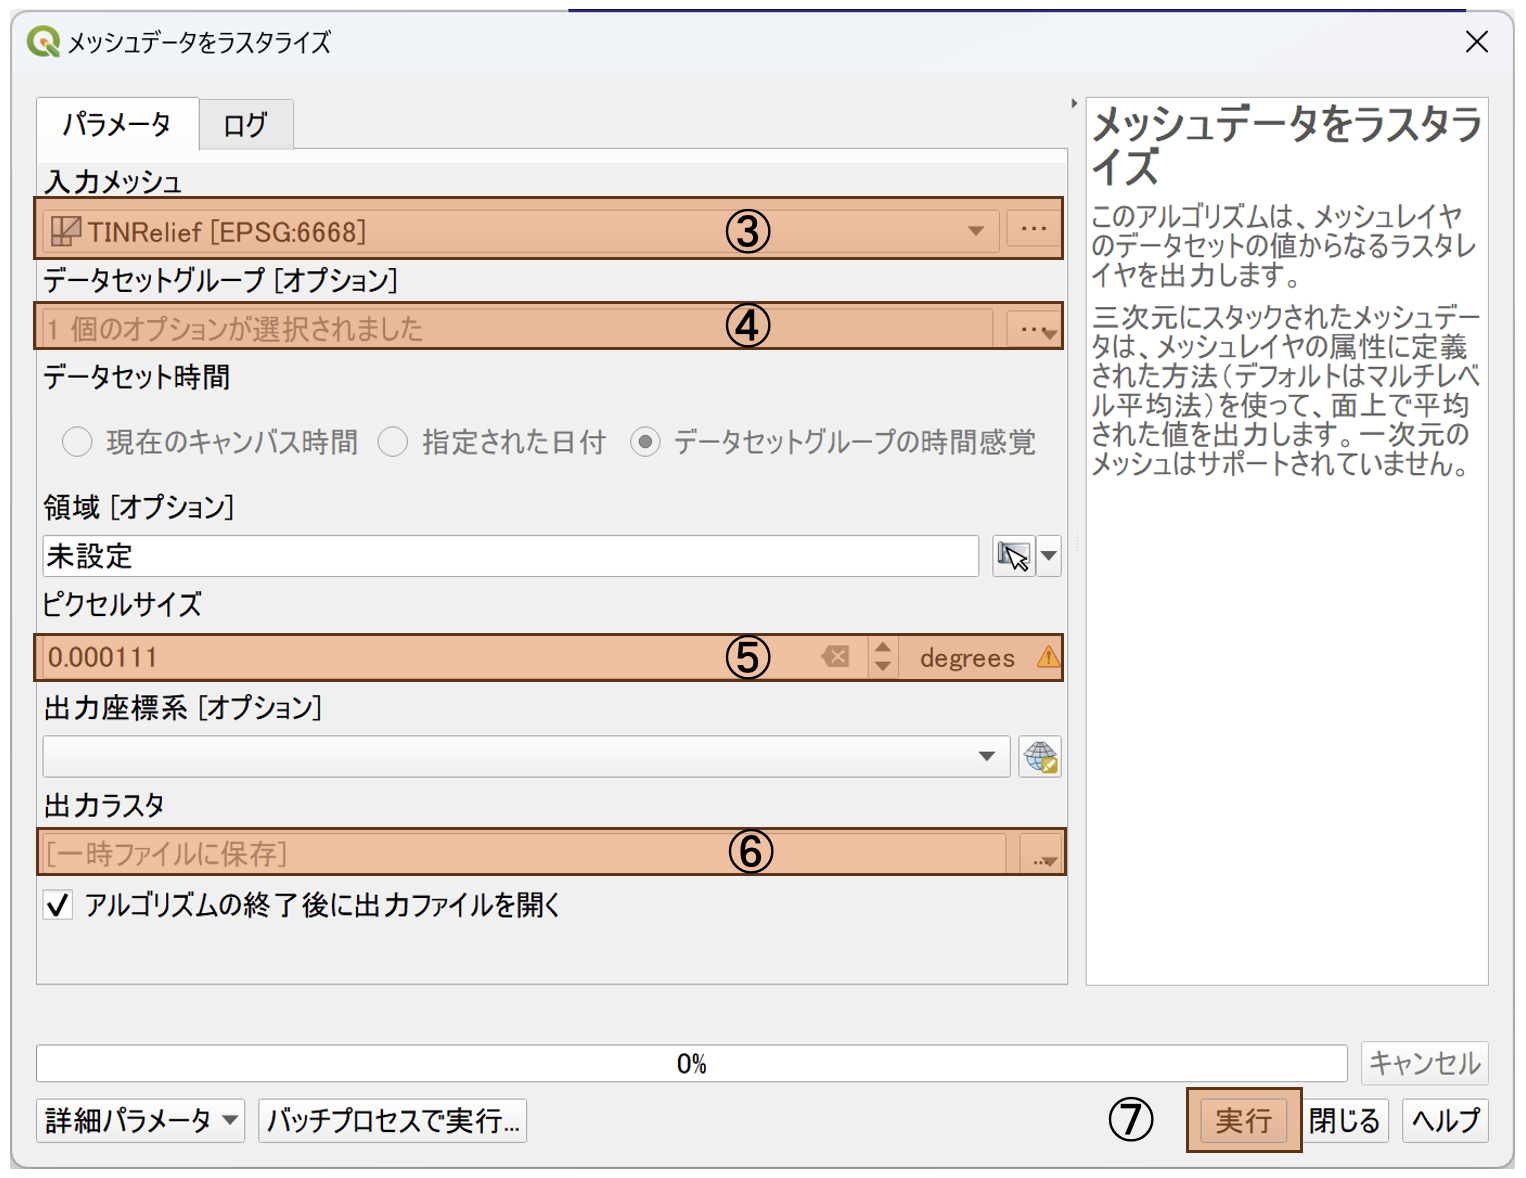
Task: Open the 出力座標系 dropdown
Action: 526,756
